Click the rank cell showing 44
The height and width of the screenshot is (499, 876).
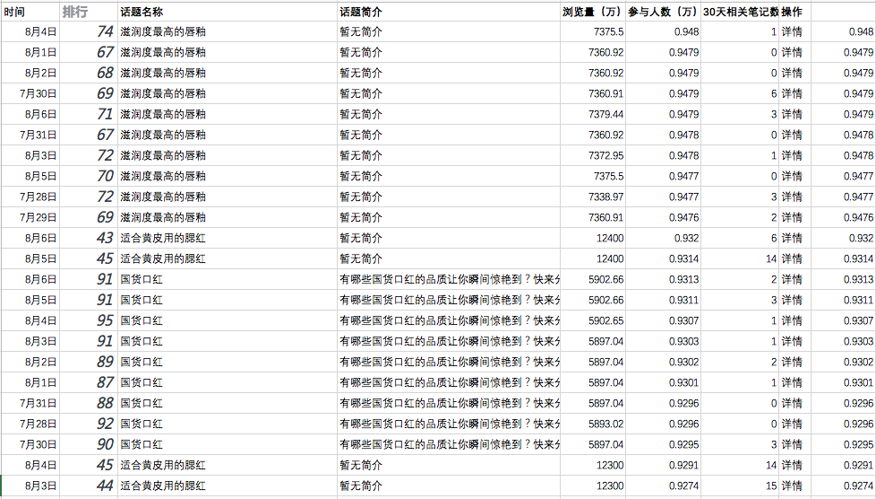tap(88, 486)
